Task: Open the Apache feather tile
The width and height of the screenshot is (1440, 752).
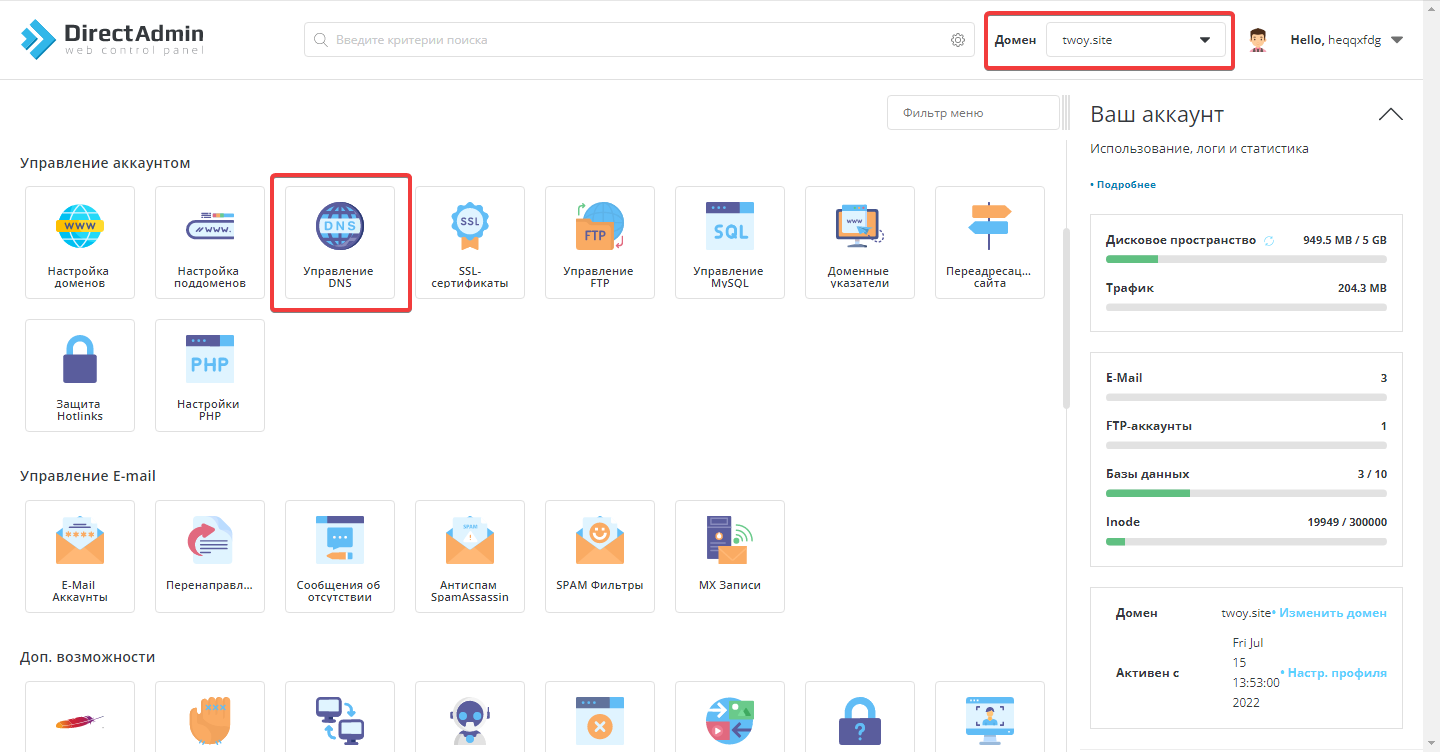Action: (x=80, y=717)
